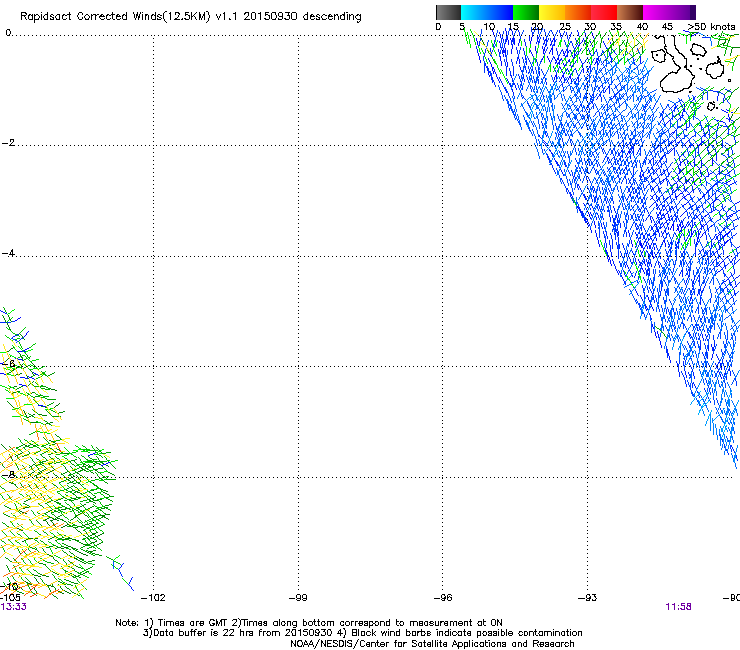
Task: Click the '-93' longitude axis label
Action: coord(588,598)
